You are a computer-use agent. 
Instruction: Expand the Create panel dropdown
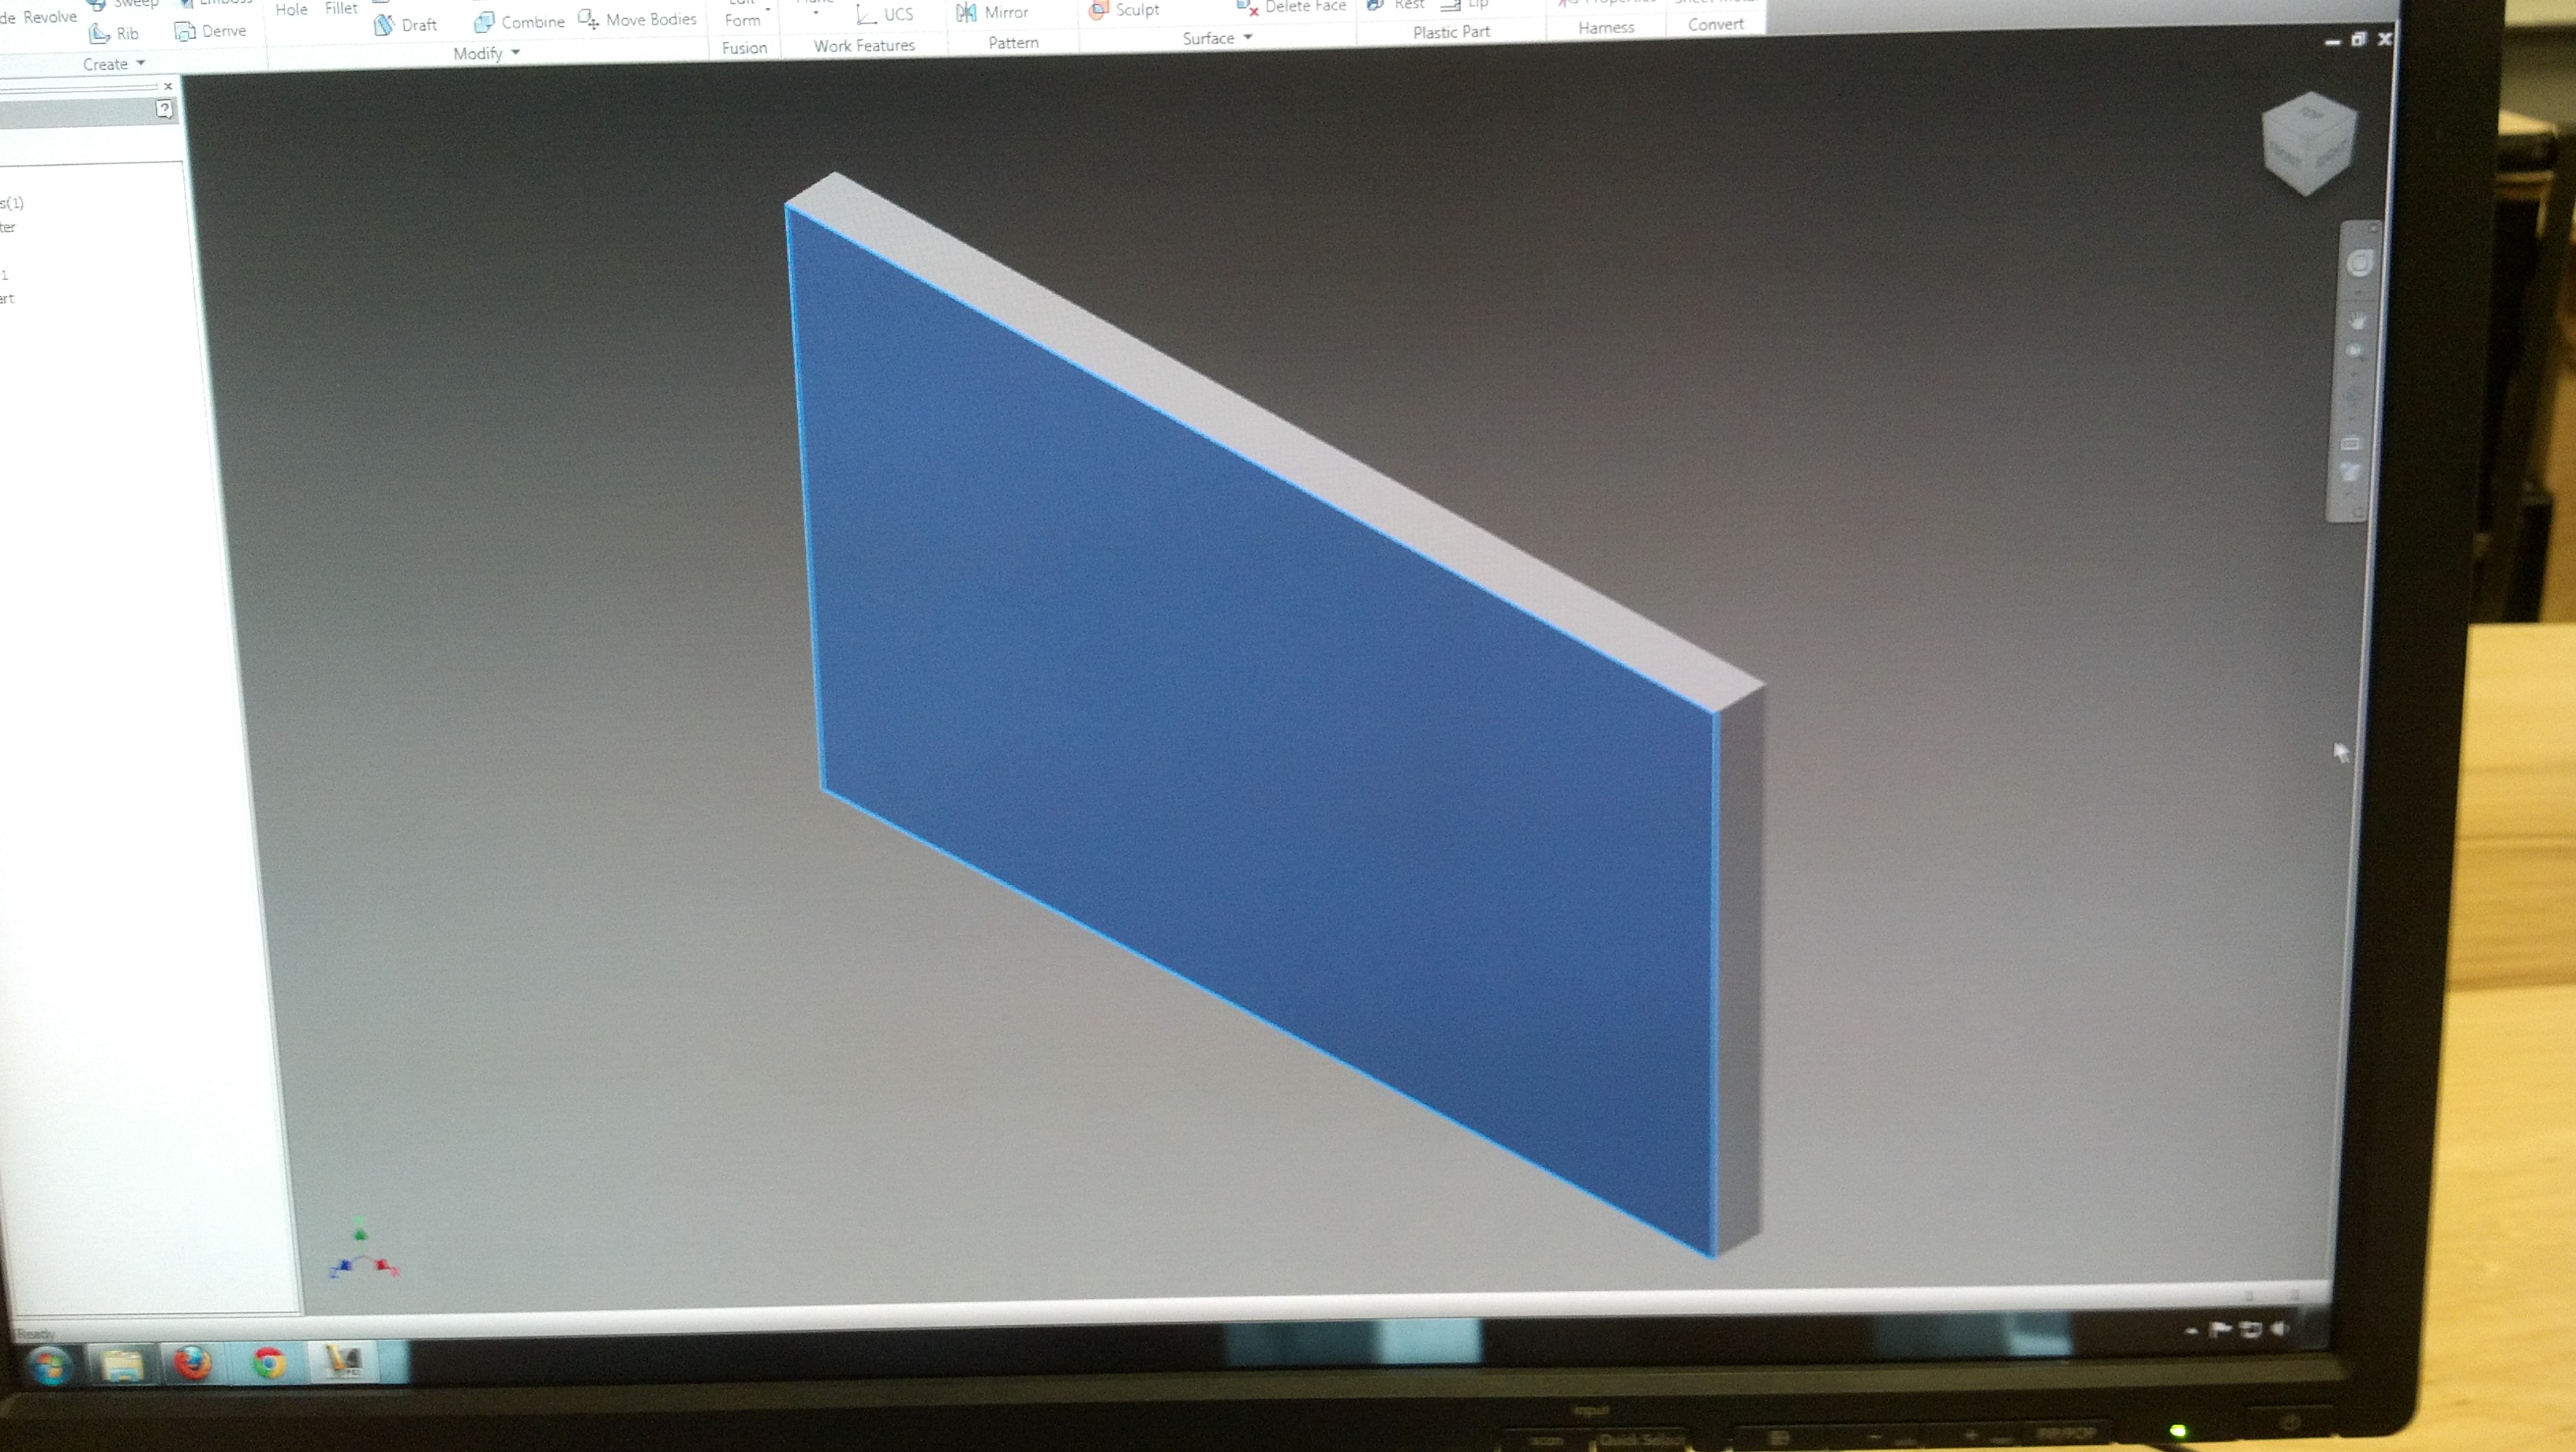coord(140,63)
